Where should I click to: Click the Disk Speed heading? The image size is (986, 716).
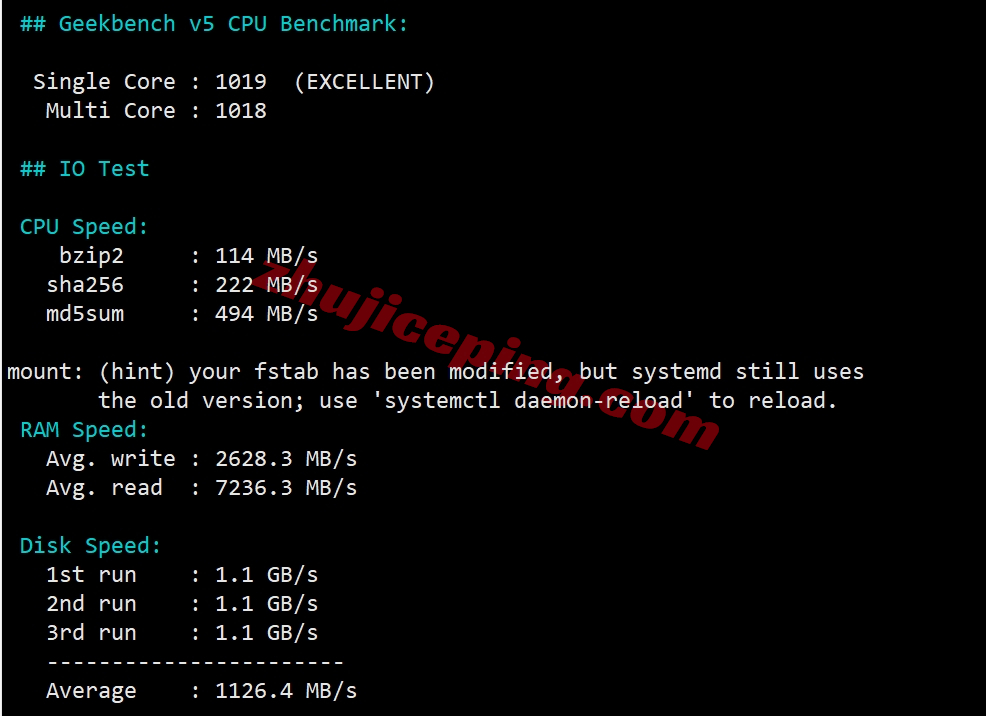point(90,546)
